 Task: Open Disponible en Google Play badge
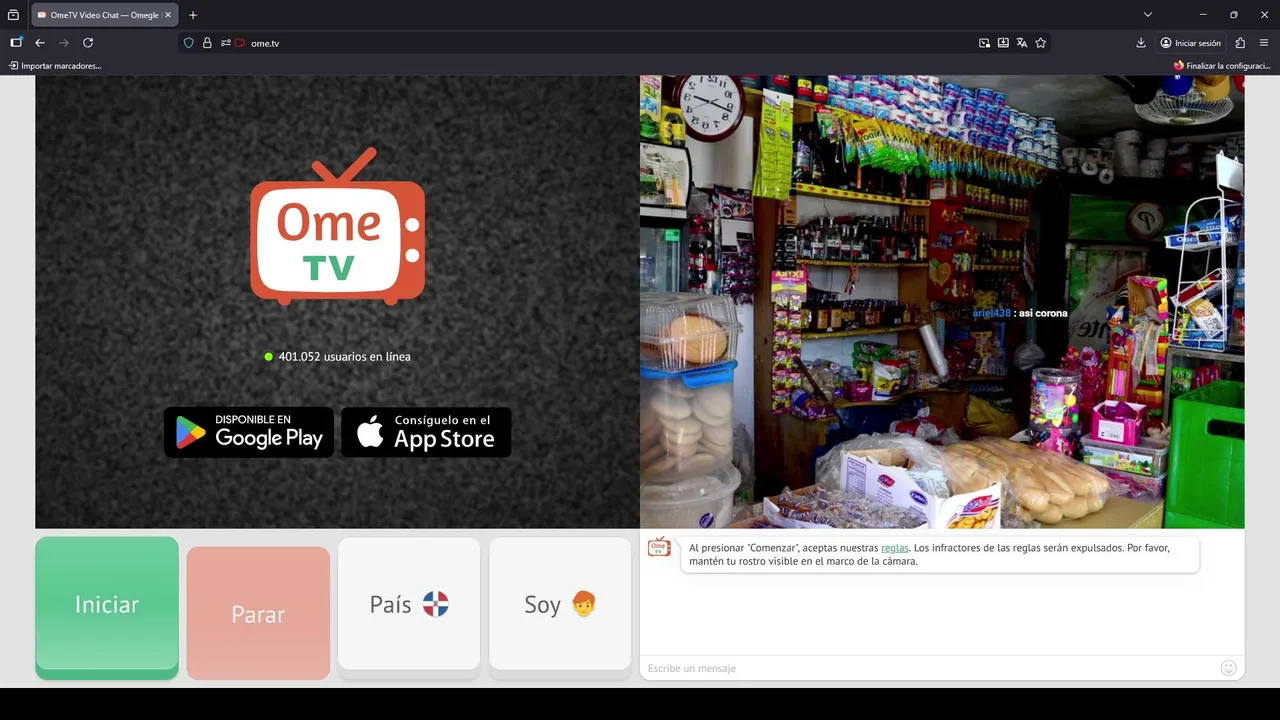[249, 432]
